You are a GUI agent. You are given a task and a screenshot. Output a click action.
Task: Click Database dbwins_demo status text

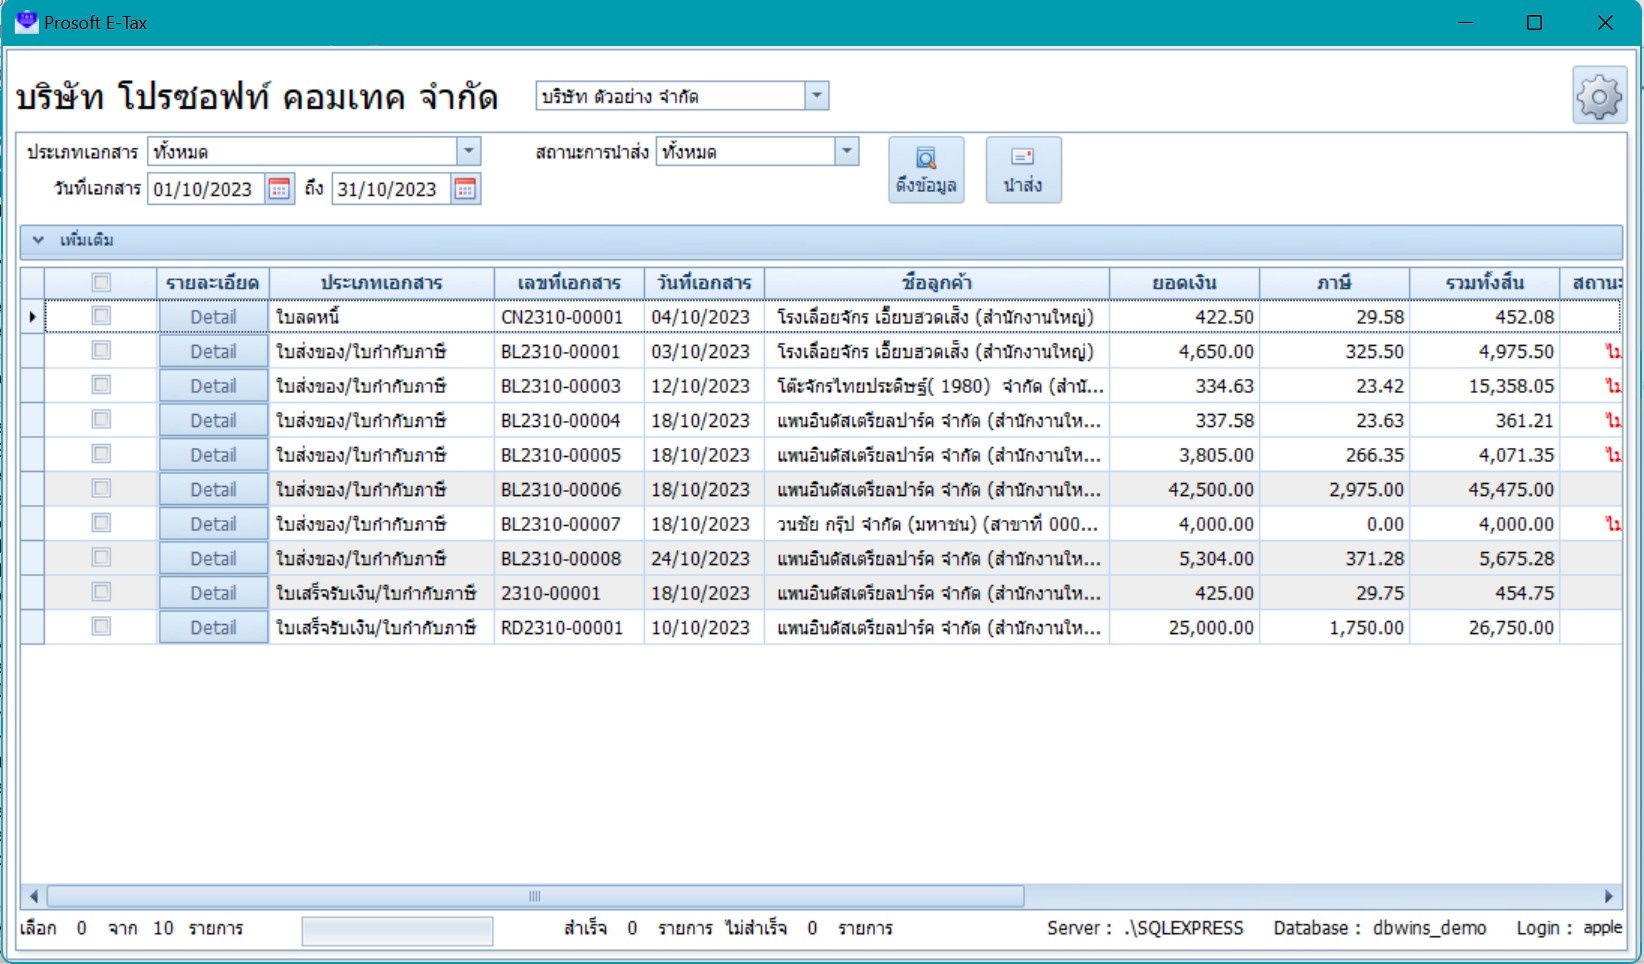[x=1379, y=928]
